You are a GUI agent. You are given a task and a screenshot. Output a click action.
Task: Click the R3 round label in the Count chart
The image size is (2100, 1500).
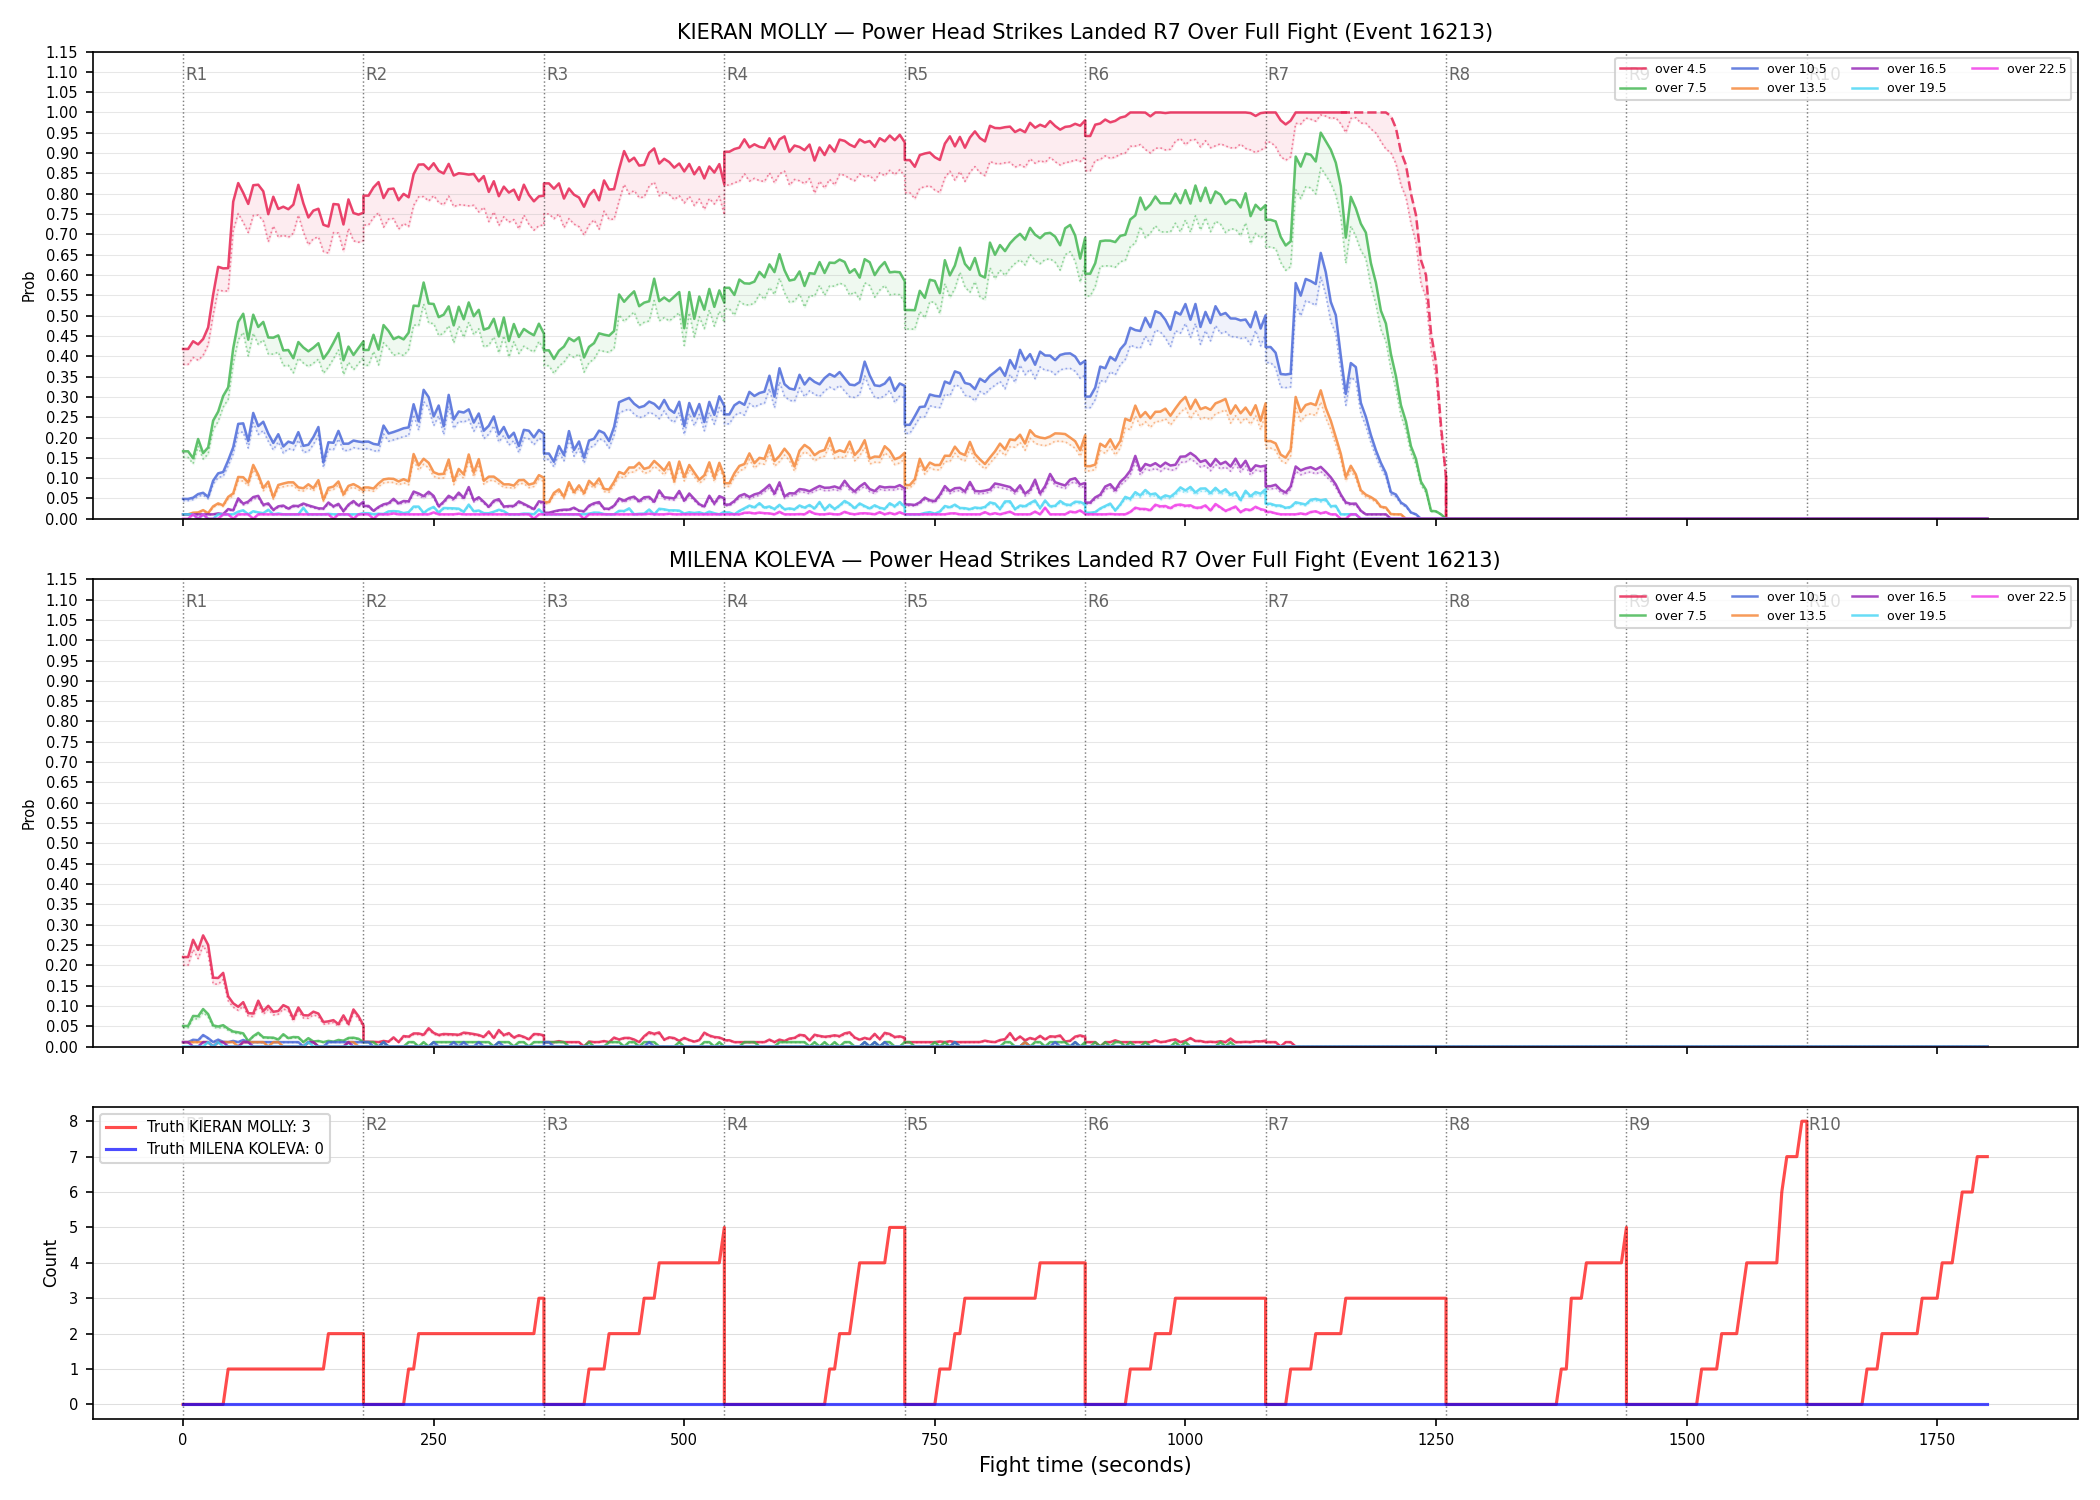(557, 1124)
